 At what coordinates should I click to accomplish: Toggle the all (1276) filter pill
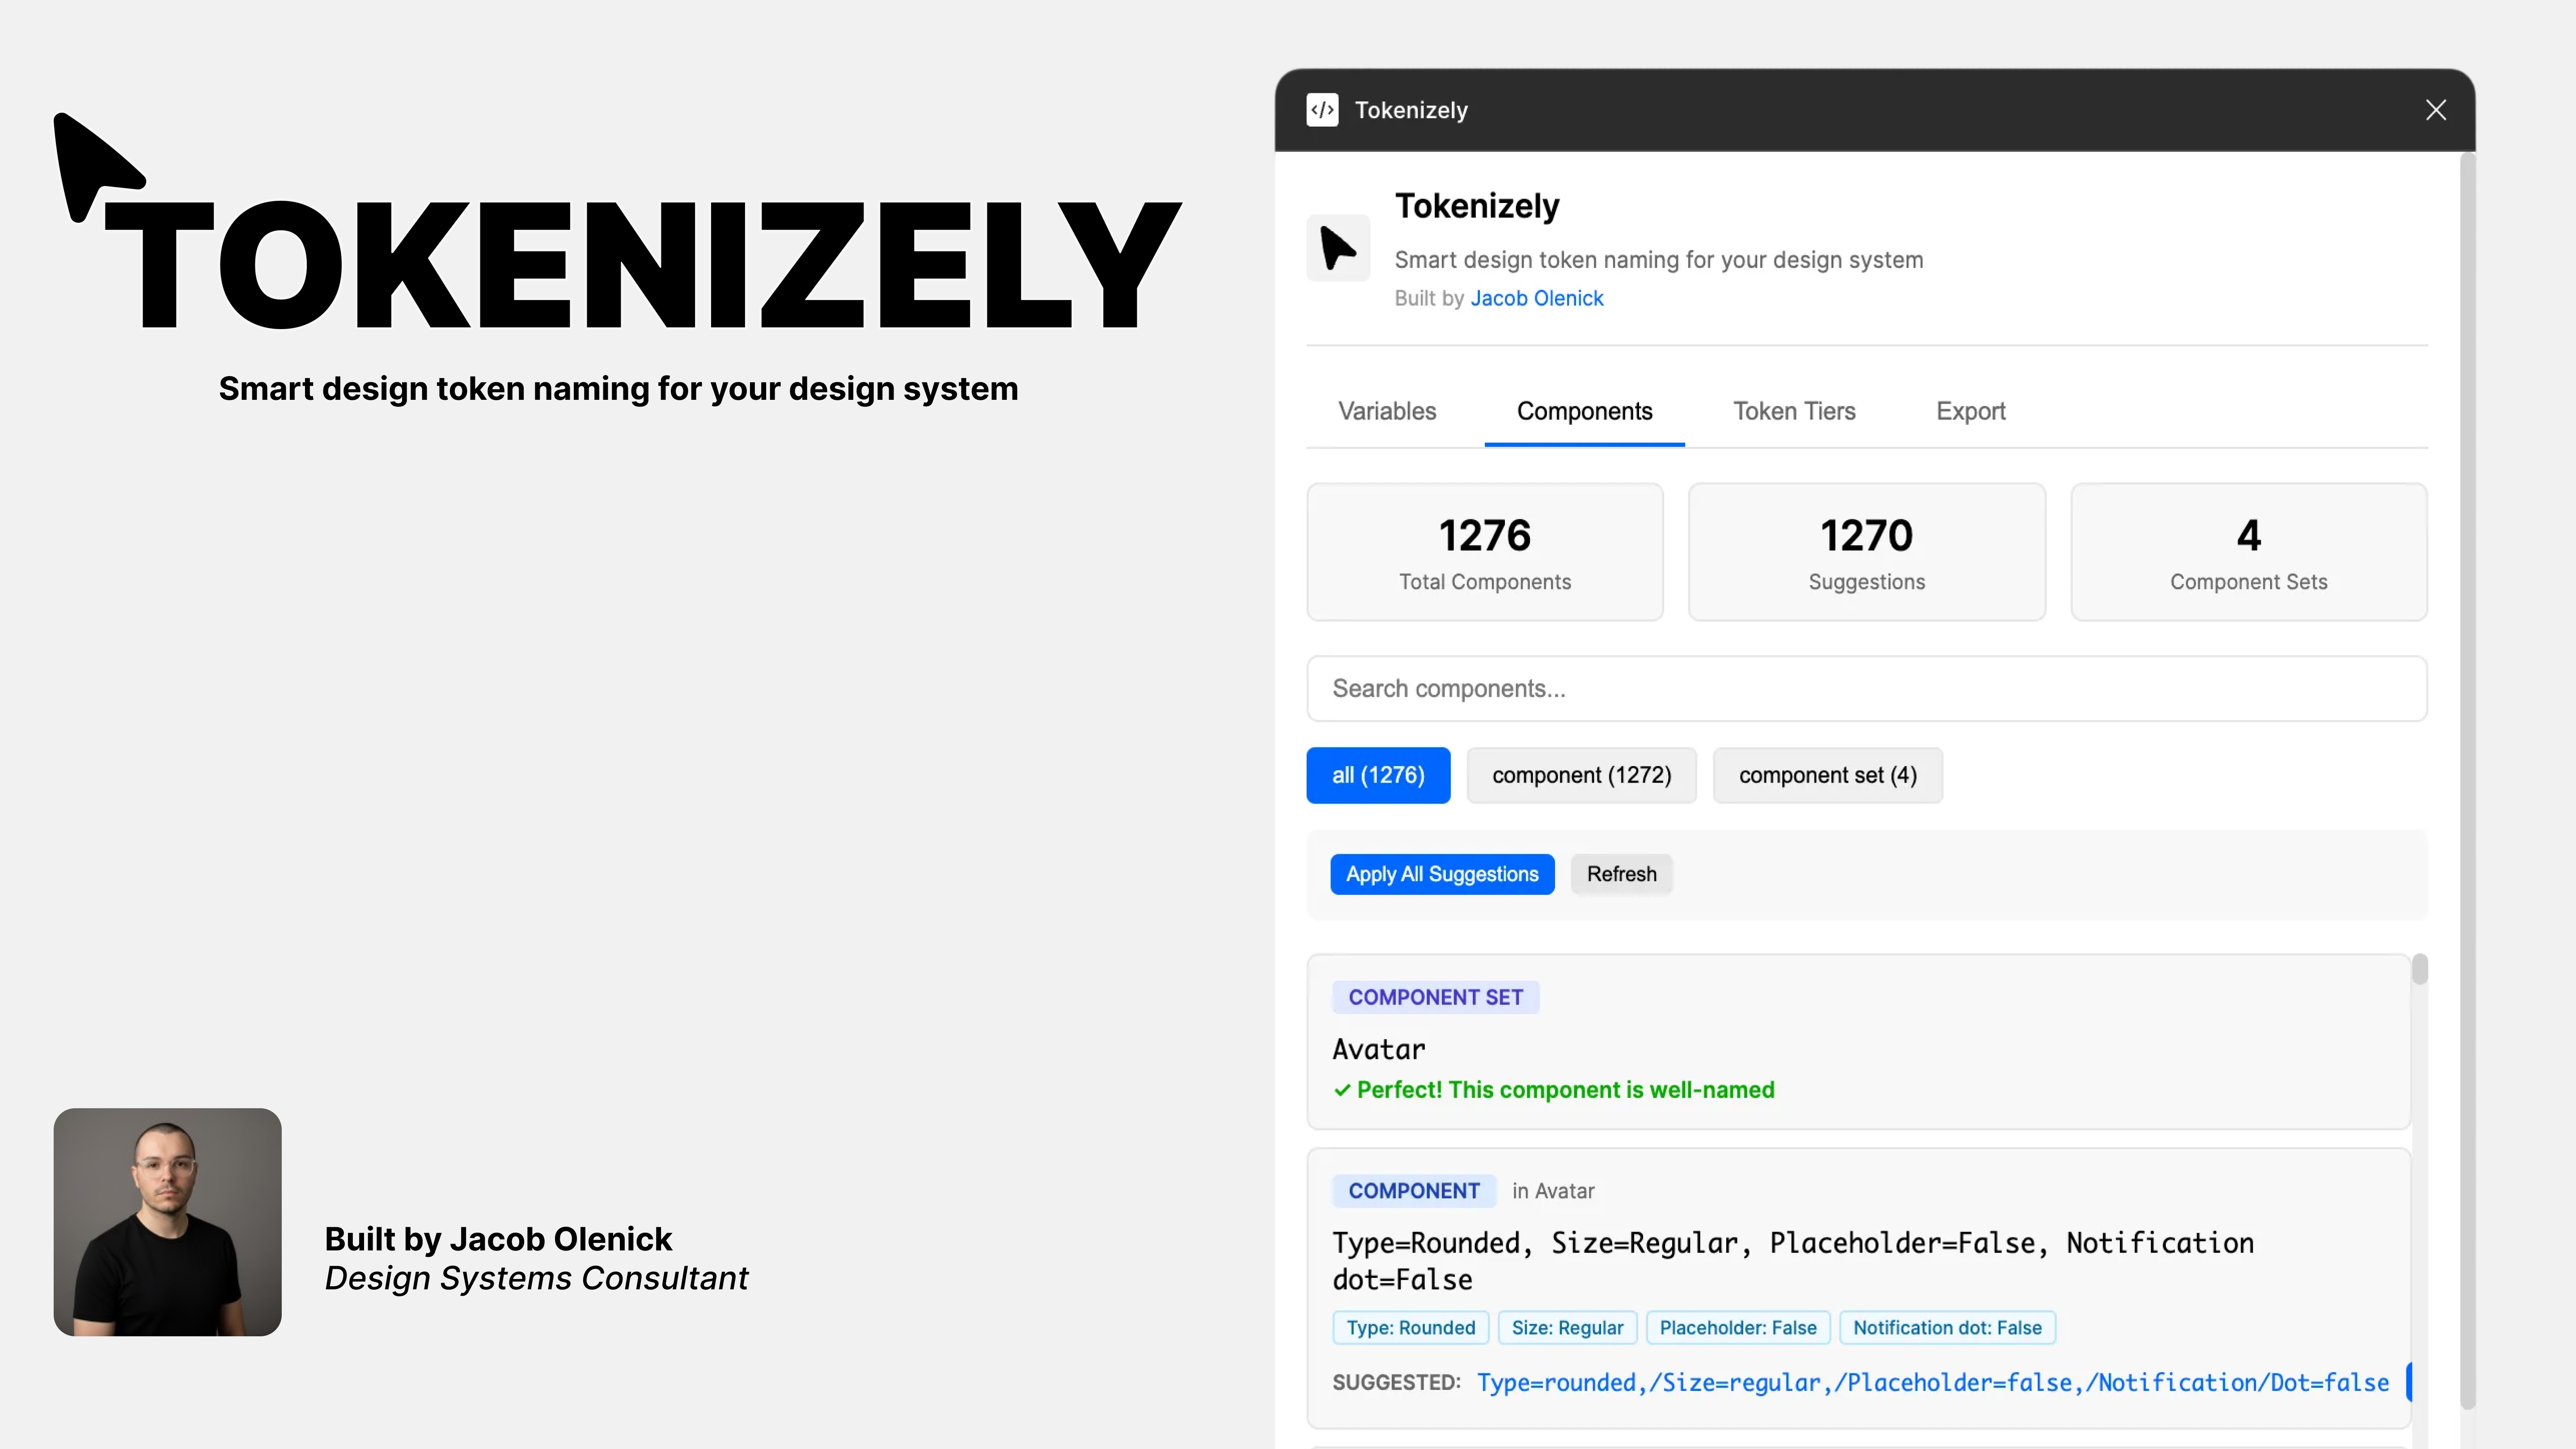click(1378, 775)
